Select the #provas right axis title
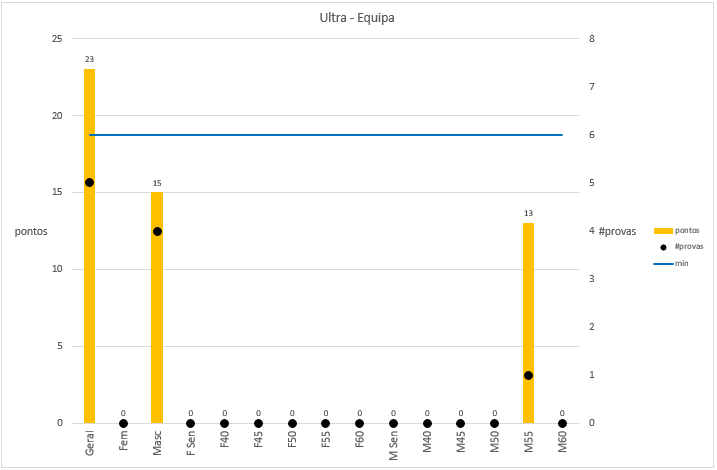The height and width of the screenshot is (470, 717). click(x=617, y=231)
